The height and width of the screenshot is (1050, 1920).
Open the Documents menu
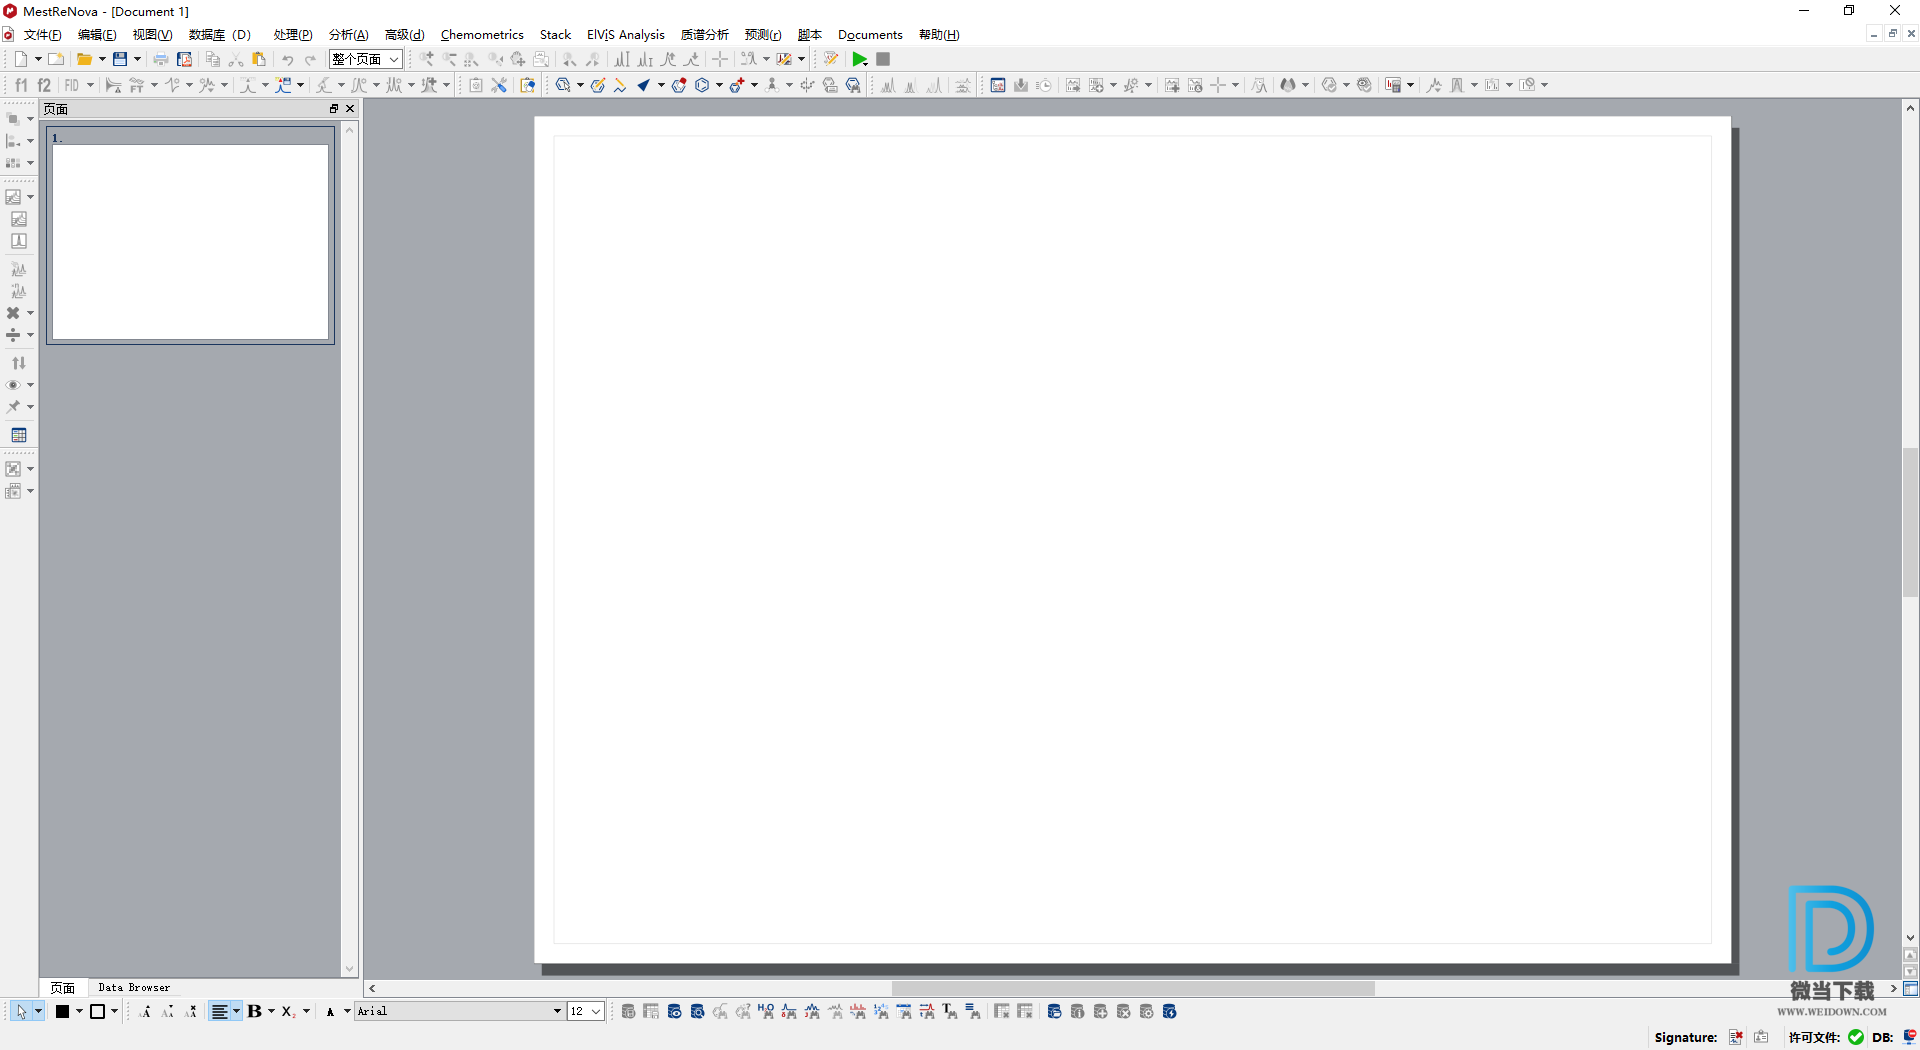870,35
